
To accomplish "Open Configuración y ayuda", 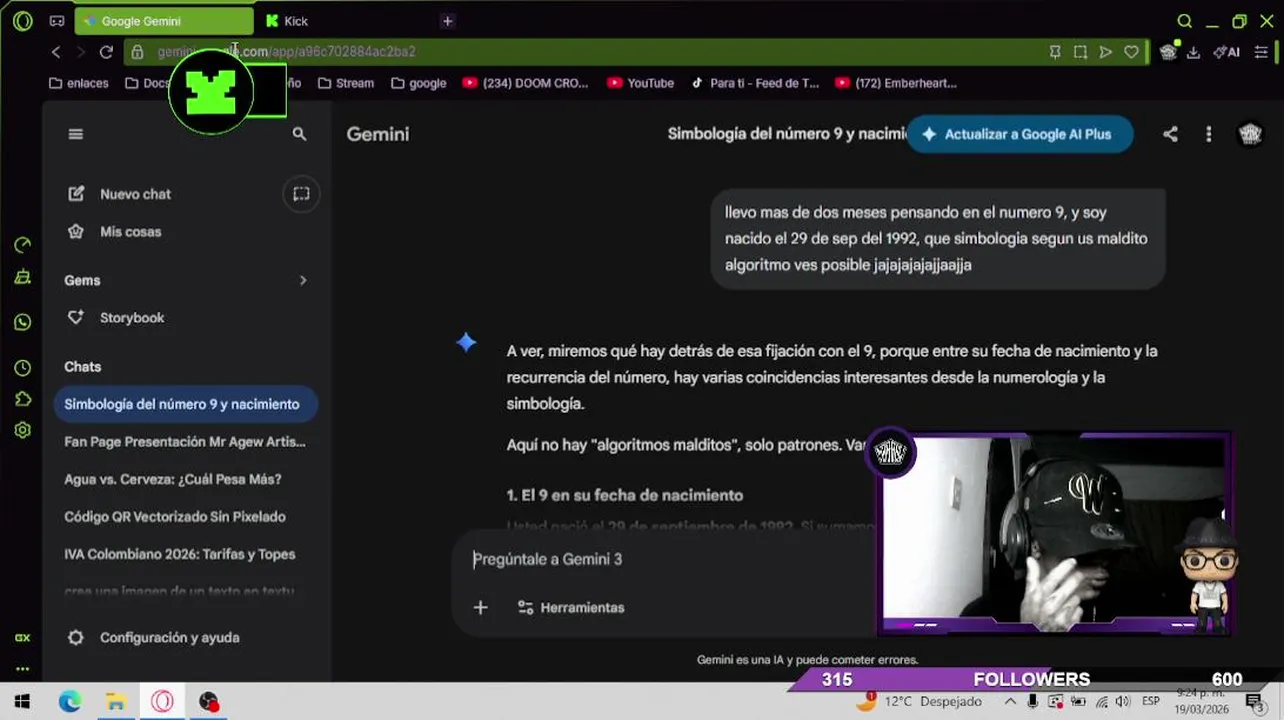I will pyautogui.click(x=154, y=638).
